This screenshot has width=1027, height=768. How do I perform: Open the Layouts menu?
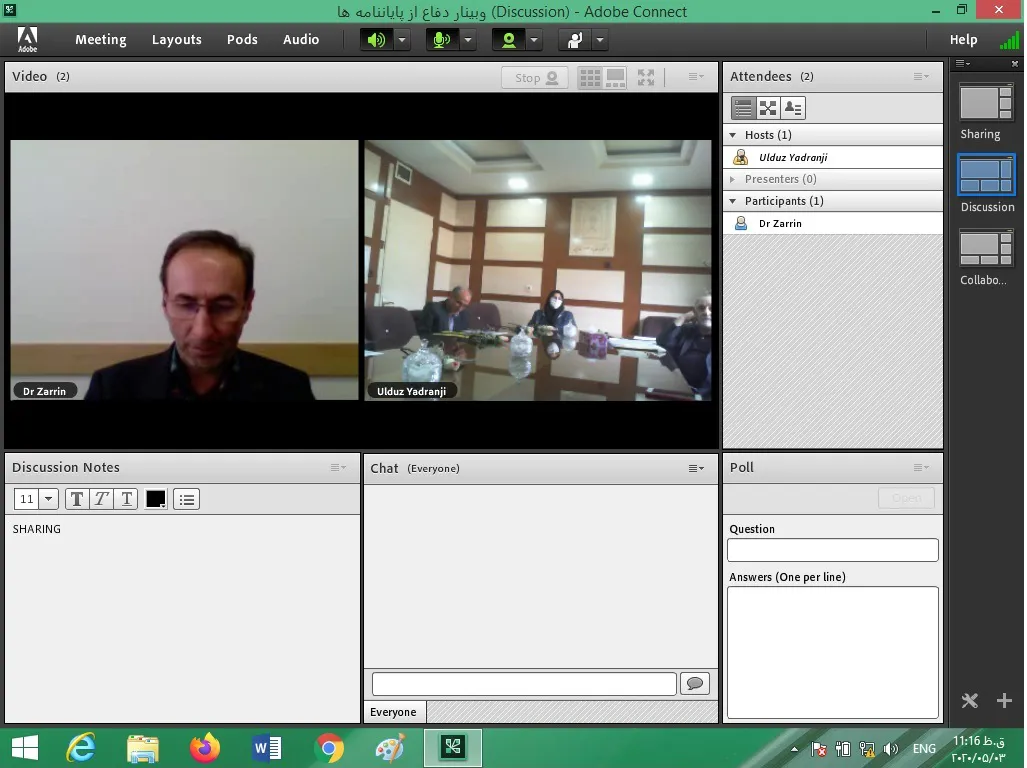coord(176,40)
